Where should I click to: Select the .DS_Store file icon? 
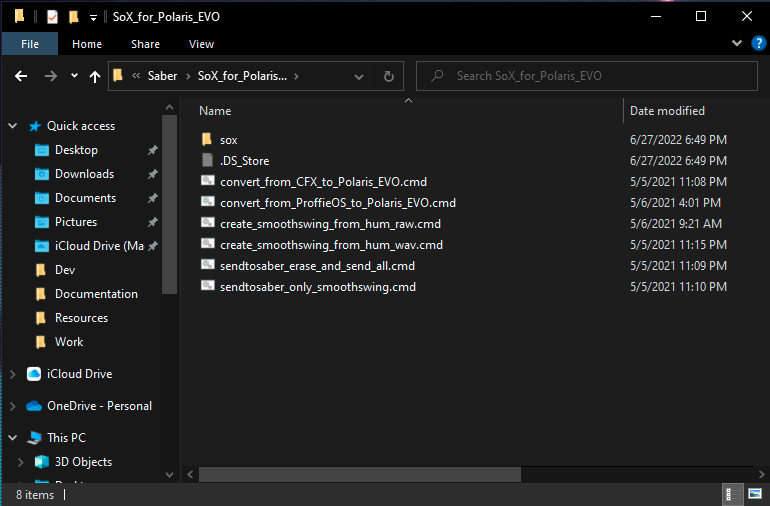point(207,160)
